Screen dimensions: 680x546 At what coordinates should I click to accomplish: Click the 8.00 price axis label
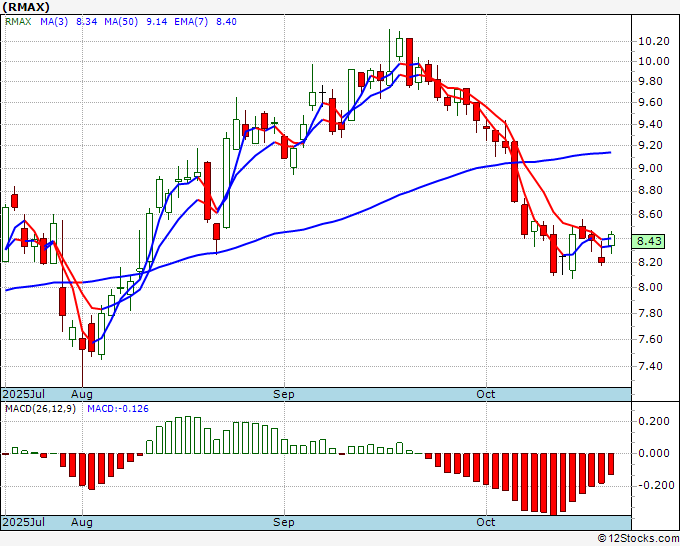651,287
